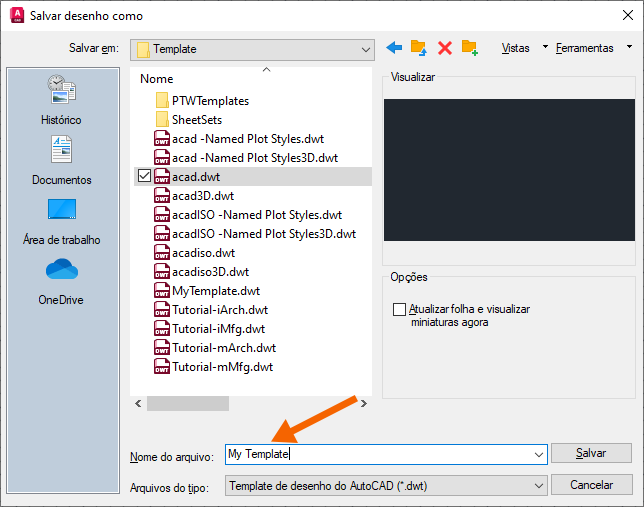
Task: Expand the Salvar em folder dropdown
Action: pos(366,50)
